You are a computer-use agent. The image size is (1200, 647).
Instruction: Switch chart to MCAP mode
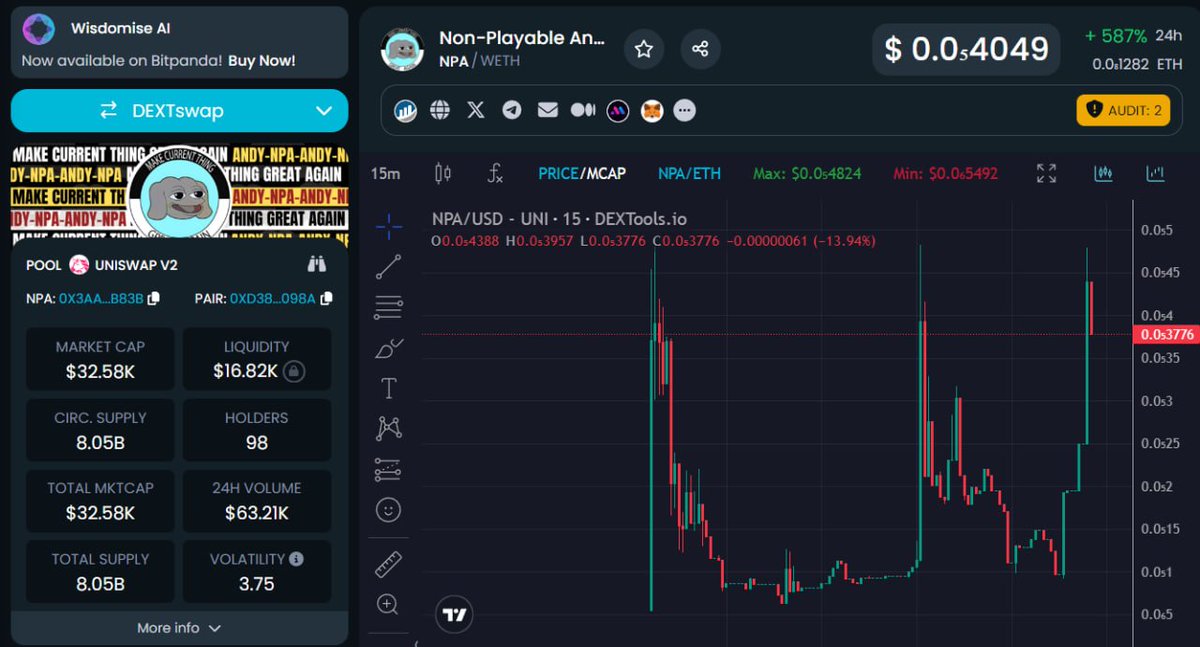tap(605, 173)
